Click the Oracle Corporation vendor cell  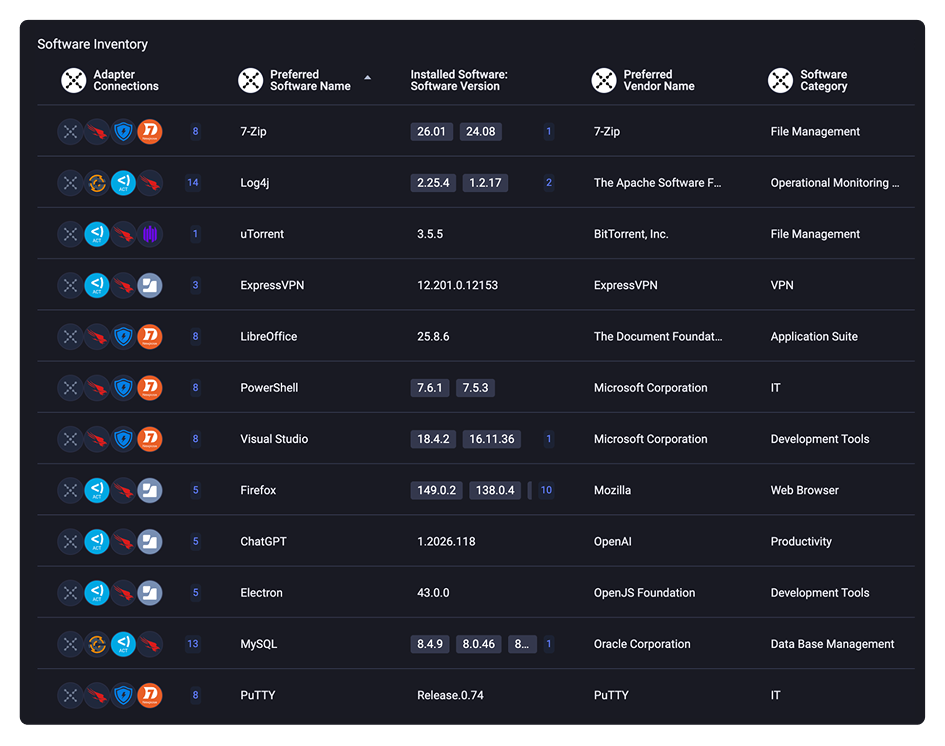[642, 644]
